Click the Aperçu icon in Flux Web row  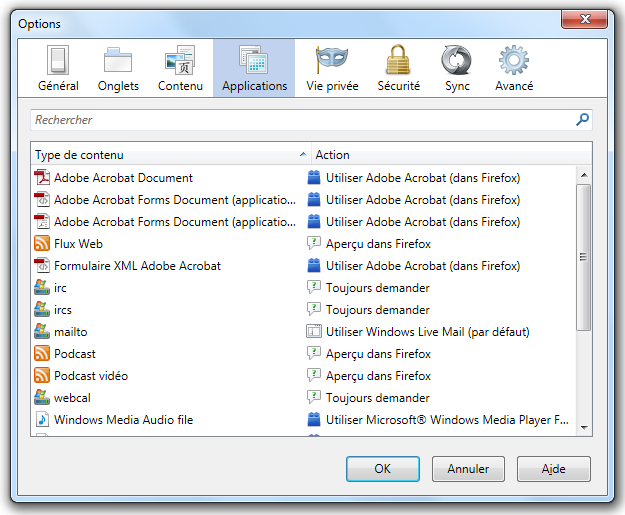click(x=314, y=243)
